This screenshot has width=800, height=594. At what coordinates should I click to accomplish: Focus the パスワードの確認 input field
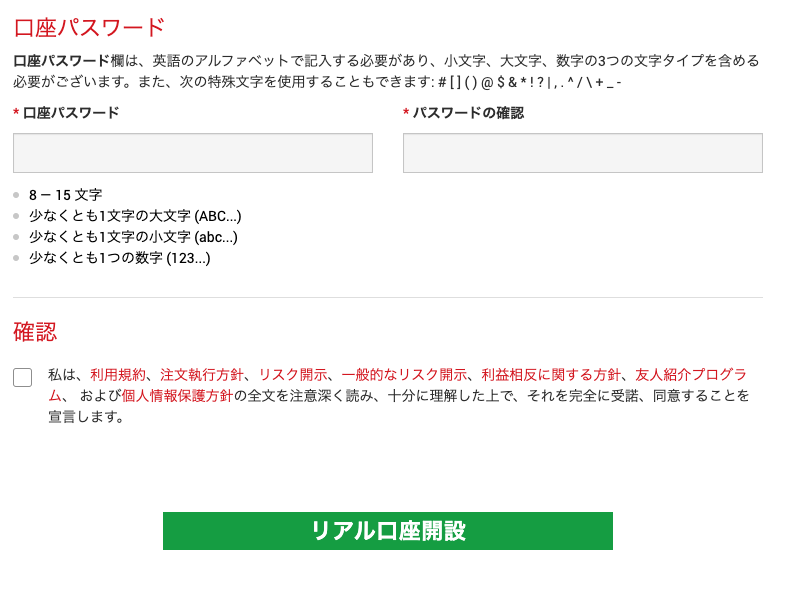[x=582, y=153]
